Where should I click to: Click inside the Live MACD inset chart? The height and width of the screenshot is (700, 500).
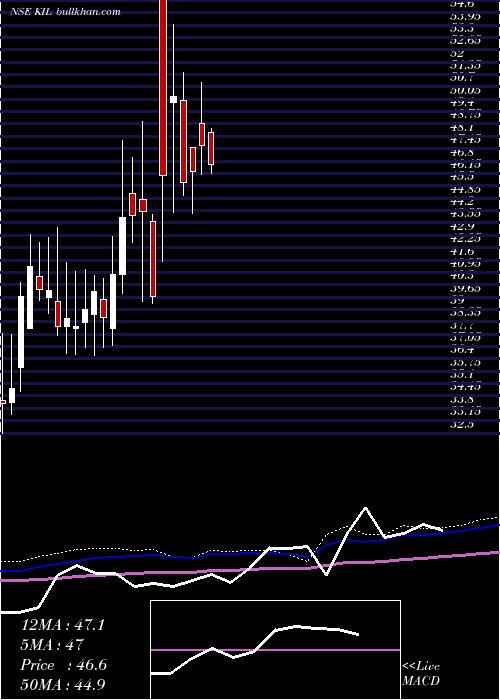(x=275, y=650)
